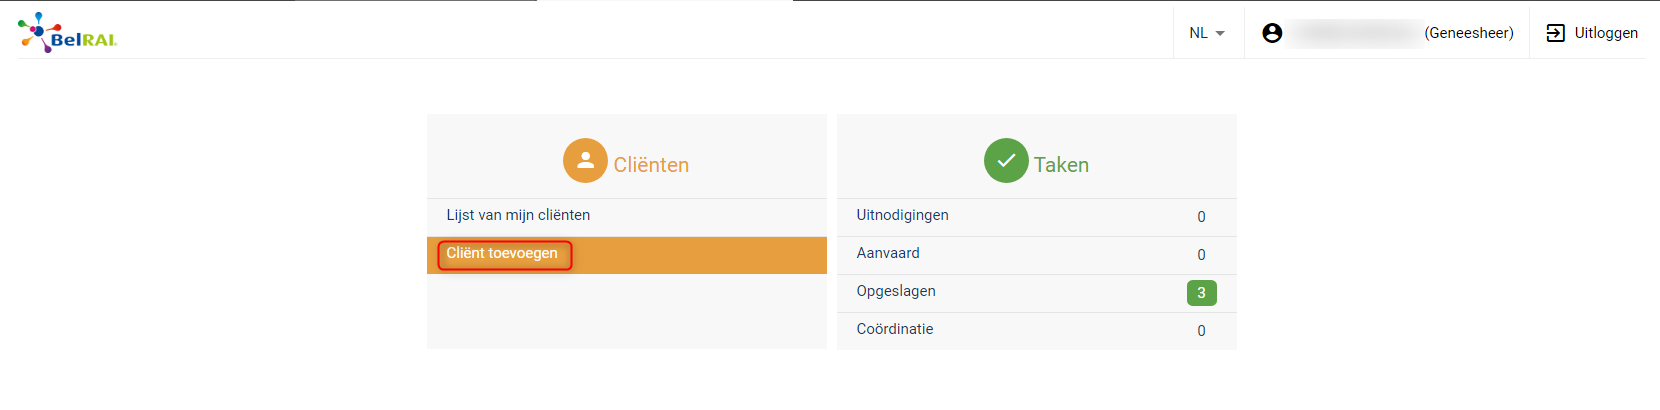Click the BelRAI logo
The width and height of the screenshot is (1660, 410).
coord(67,33)
